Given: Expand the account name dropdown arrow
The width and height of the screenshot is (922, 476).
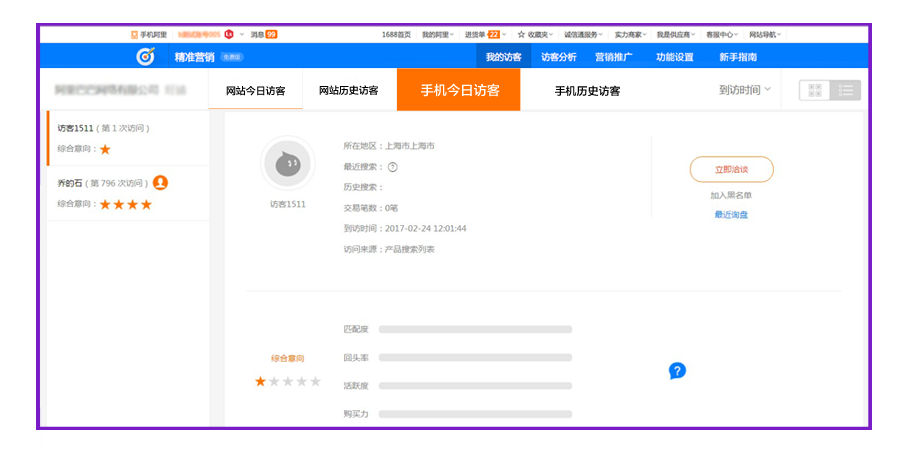Looking at the screenshot, I should (x=242, y=35).
